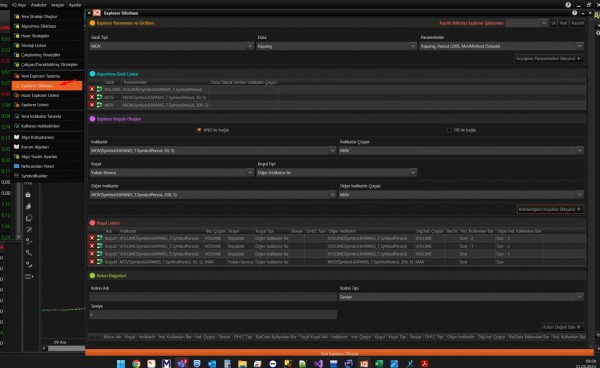Edit condition Koşul2 in Koşul Listesi
The image size is (600, 368).
[99, 246]
